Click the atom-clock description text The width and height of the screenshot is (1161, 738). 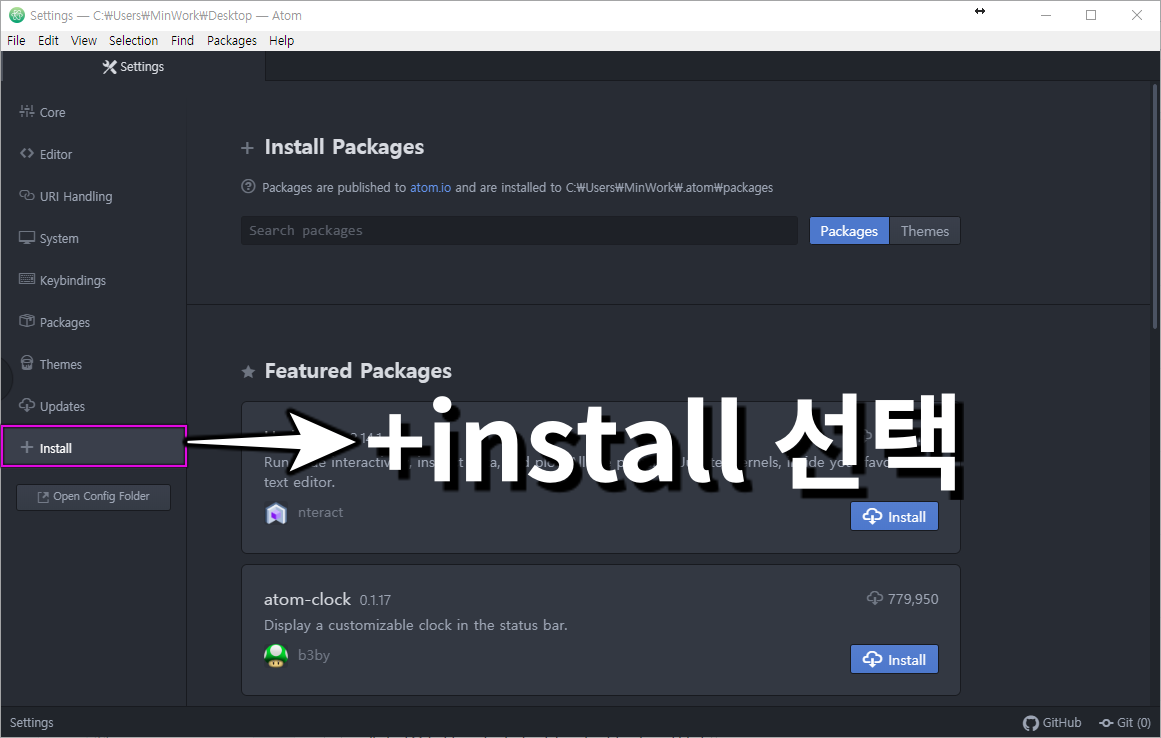[415, 625]
